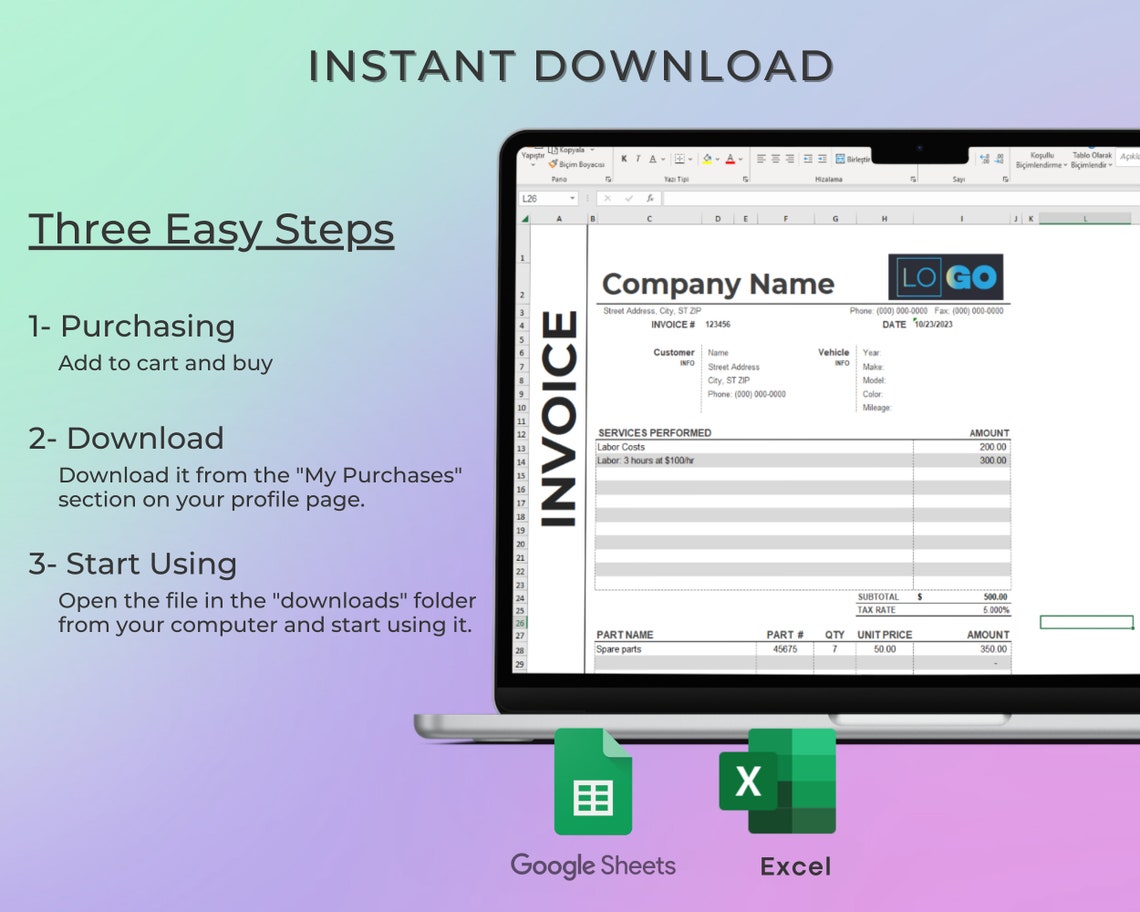This screenshot has height=912, width=1140.
Task: Open the Tablo Olarak Biçimlendir dropdown
Action: pos(1091,160)
